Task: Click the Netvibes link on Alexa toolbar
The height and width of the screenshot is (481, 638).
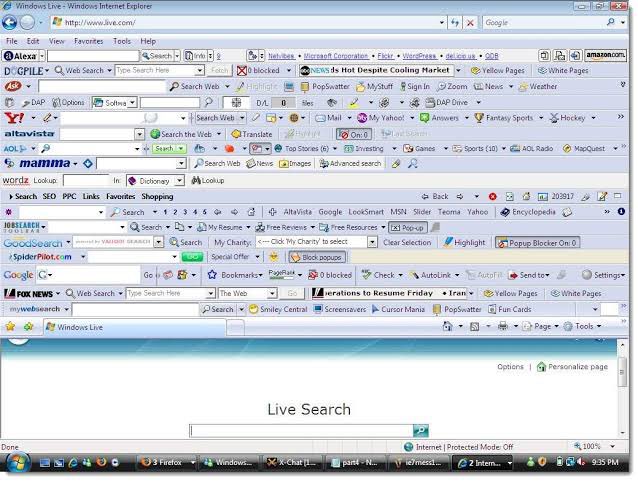Action: pos(281,56)
